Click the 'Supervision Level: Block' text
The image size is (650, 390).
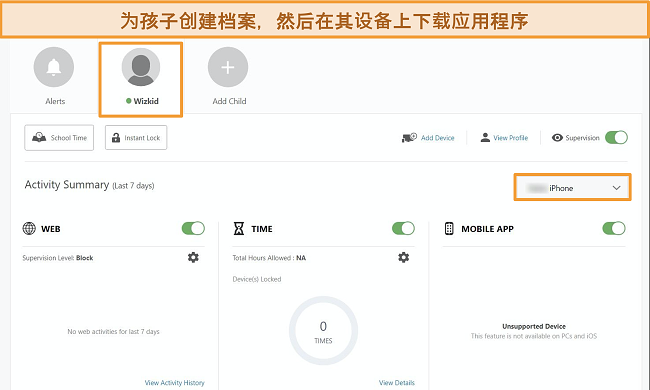point(58,258)
